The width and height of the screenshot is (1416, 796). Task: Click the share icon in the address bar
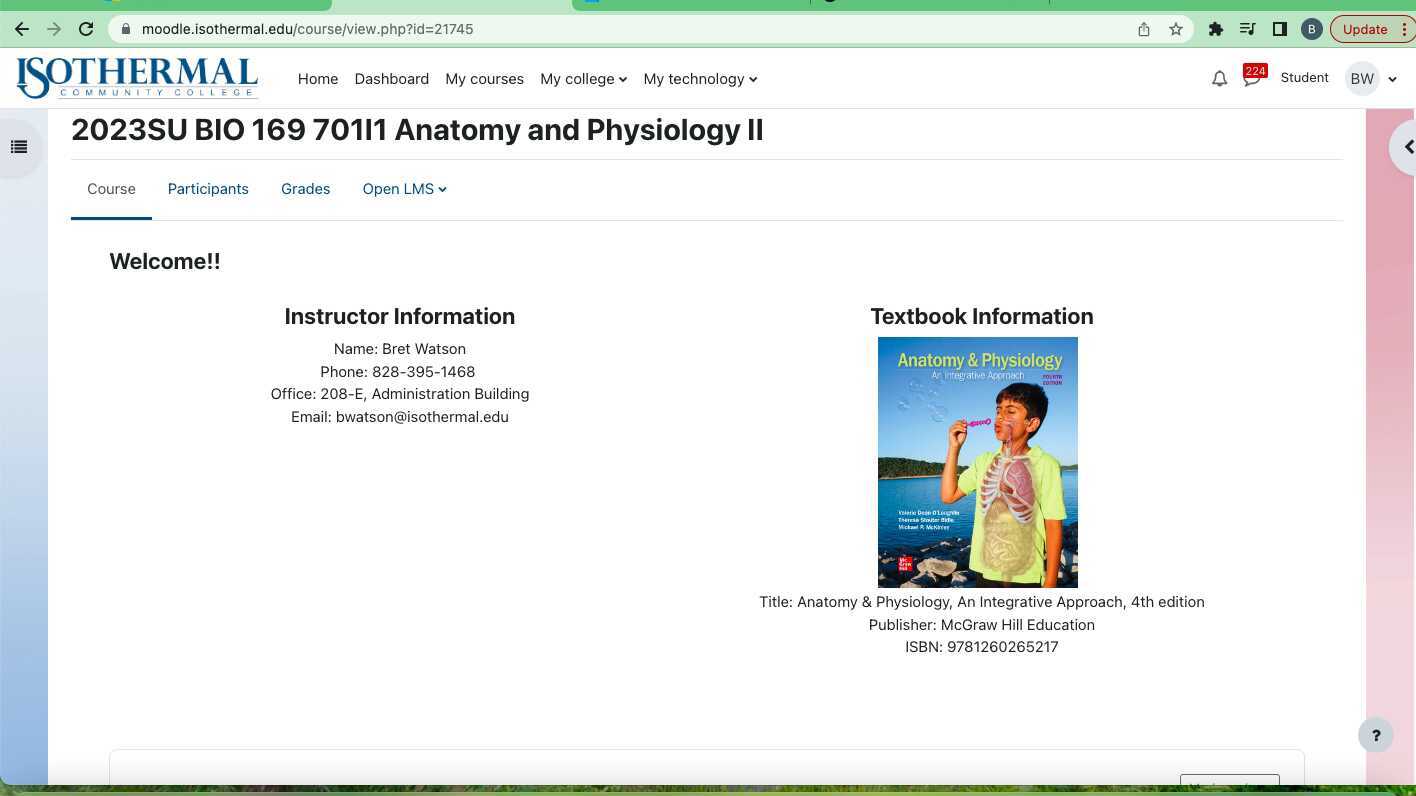1144,29
